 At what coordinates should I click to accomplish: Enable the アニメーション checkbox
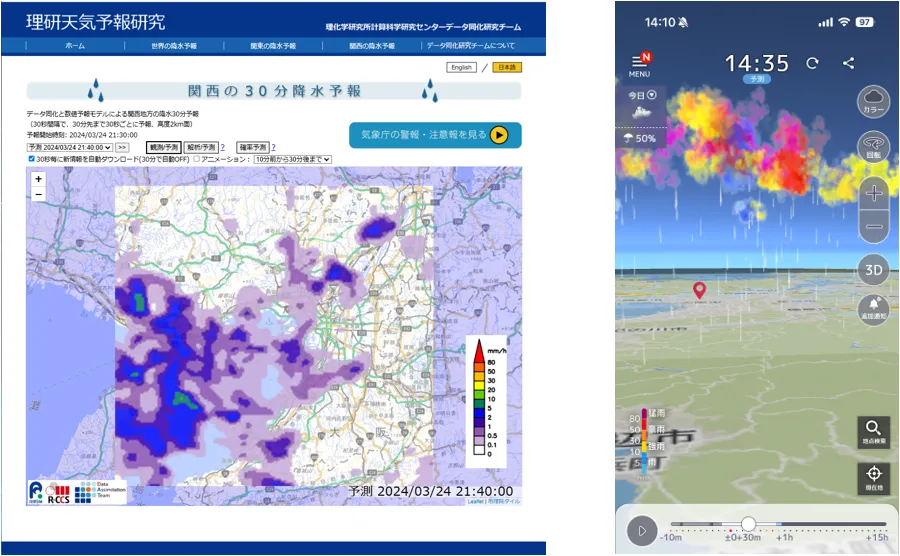196,159
